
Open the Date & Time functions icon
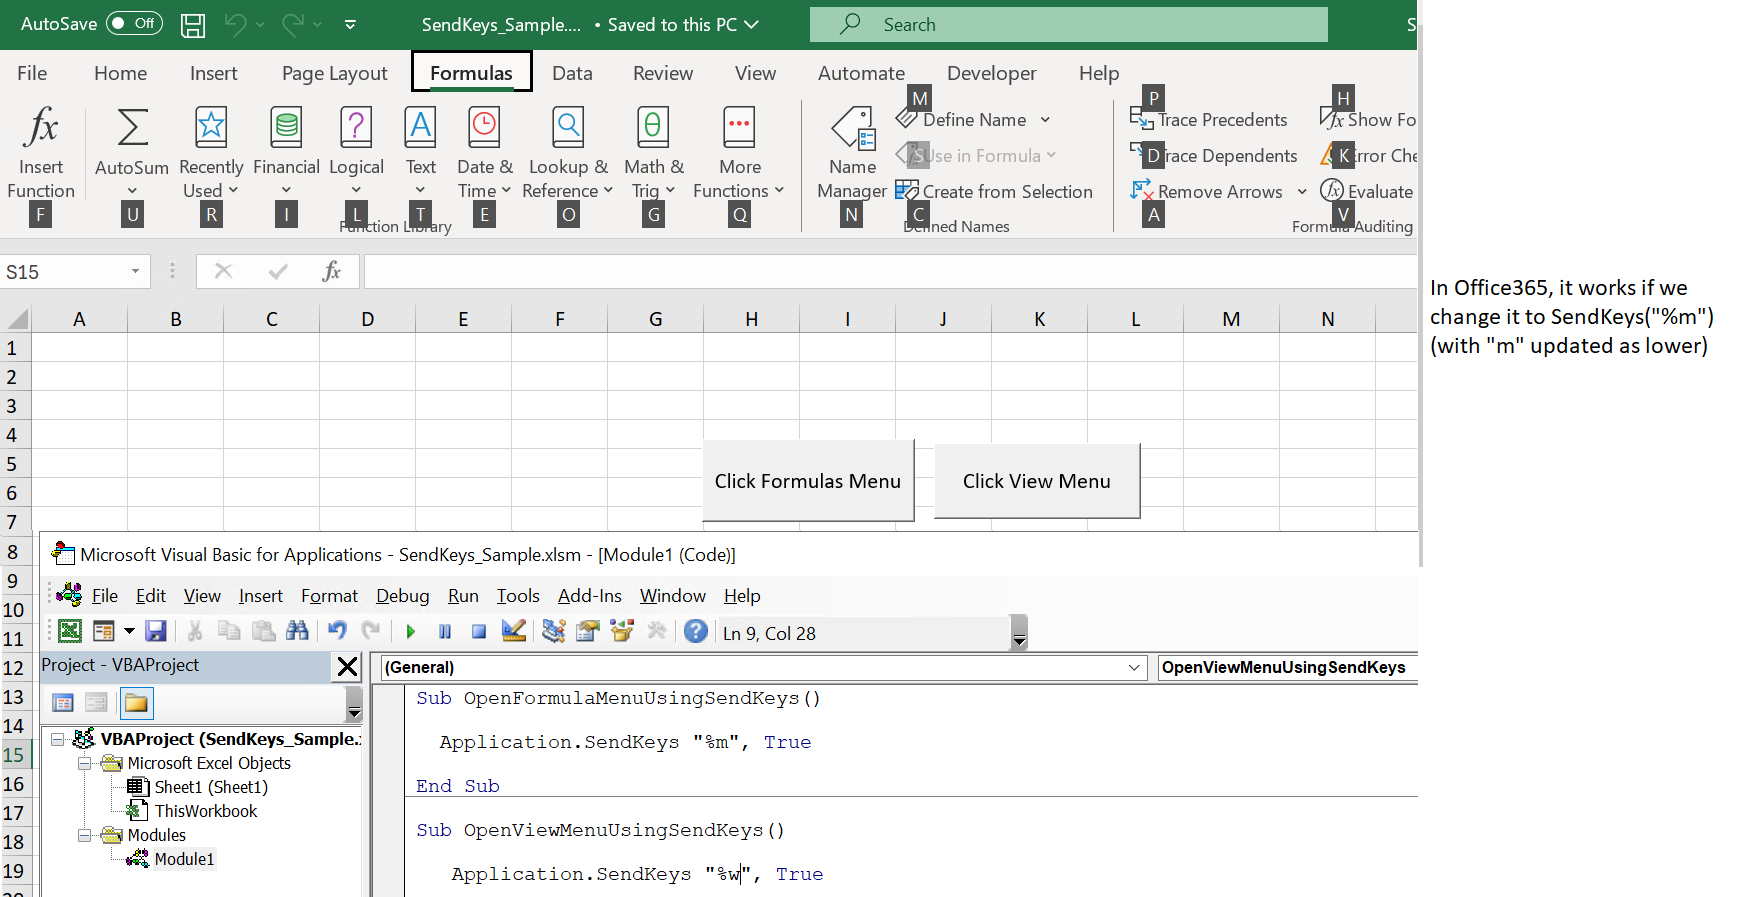484,128
